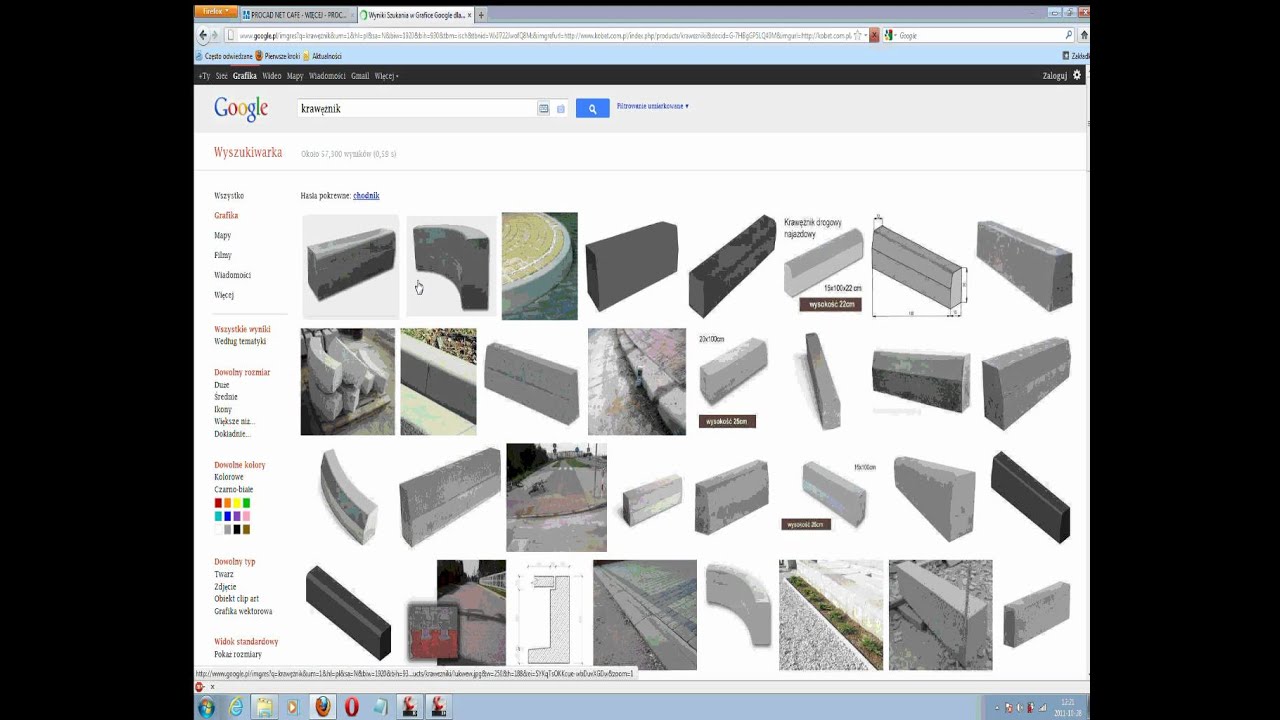Click the browser forward arrow

[214, 35]
